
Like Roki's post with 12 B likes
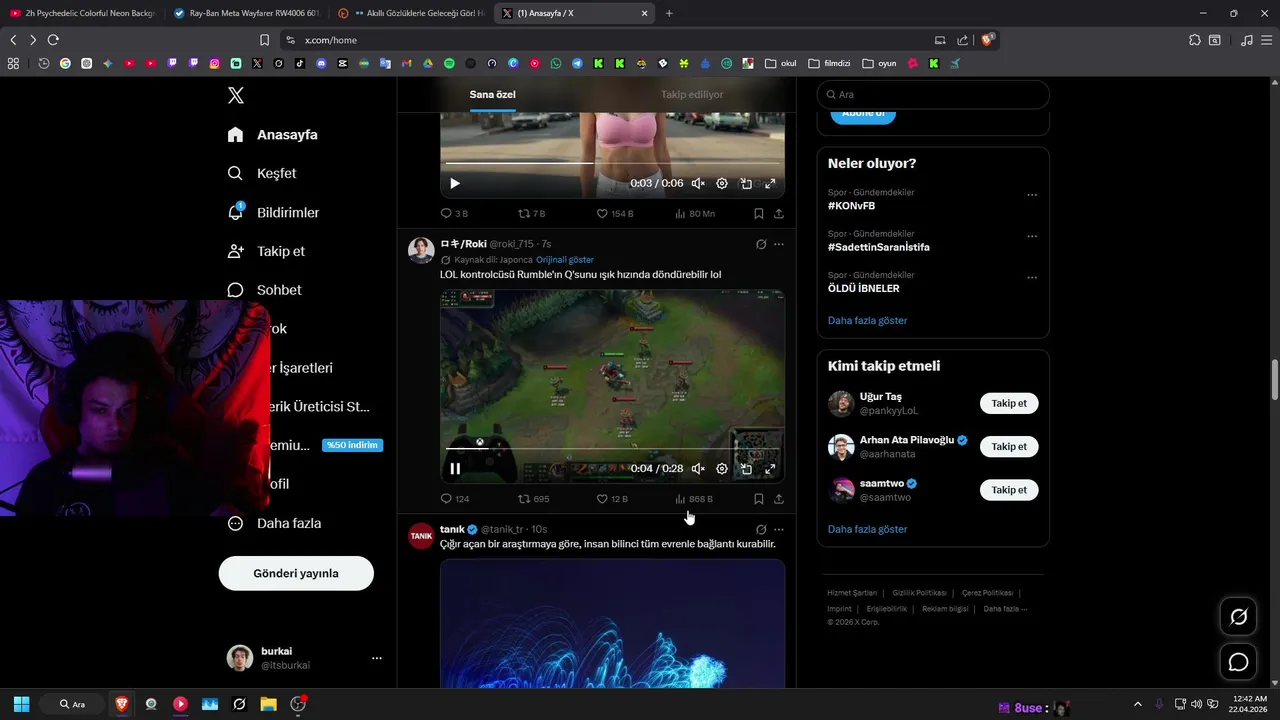click(x=612, y=498)
